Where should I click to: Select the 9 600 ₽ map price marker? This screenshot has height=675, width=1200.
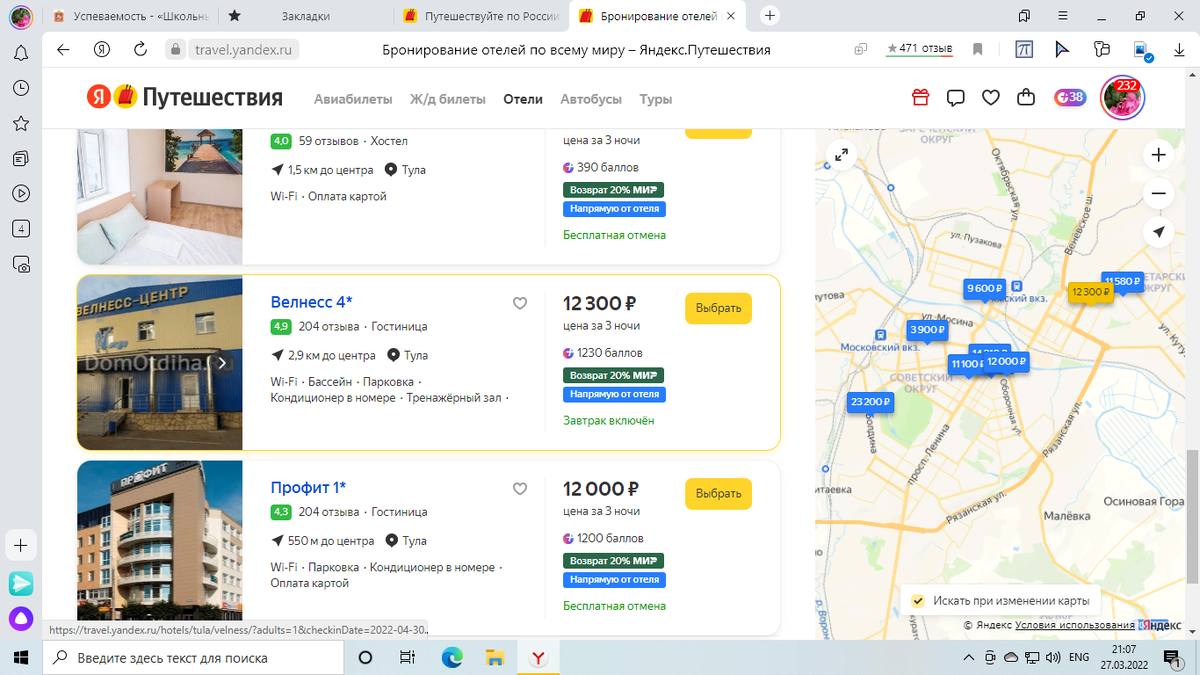point(983,288)
